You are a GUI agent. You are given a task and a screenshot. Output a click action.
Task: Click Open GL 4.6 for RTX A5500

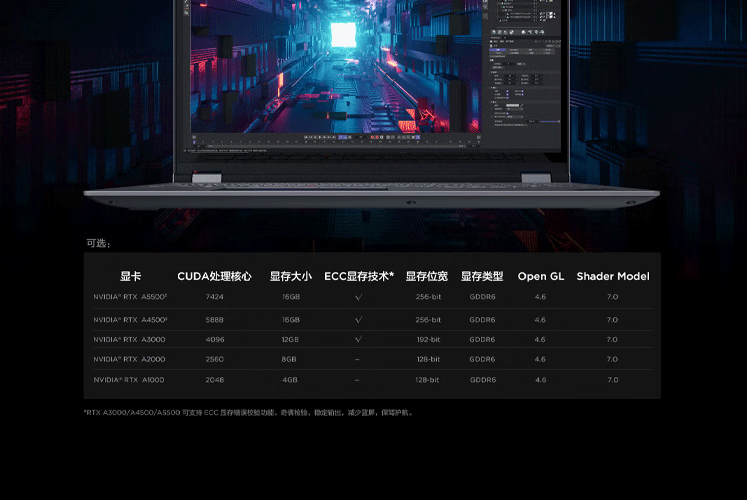coord(540,297)
